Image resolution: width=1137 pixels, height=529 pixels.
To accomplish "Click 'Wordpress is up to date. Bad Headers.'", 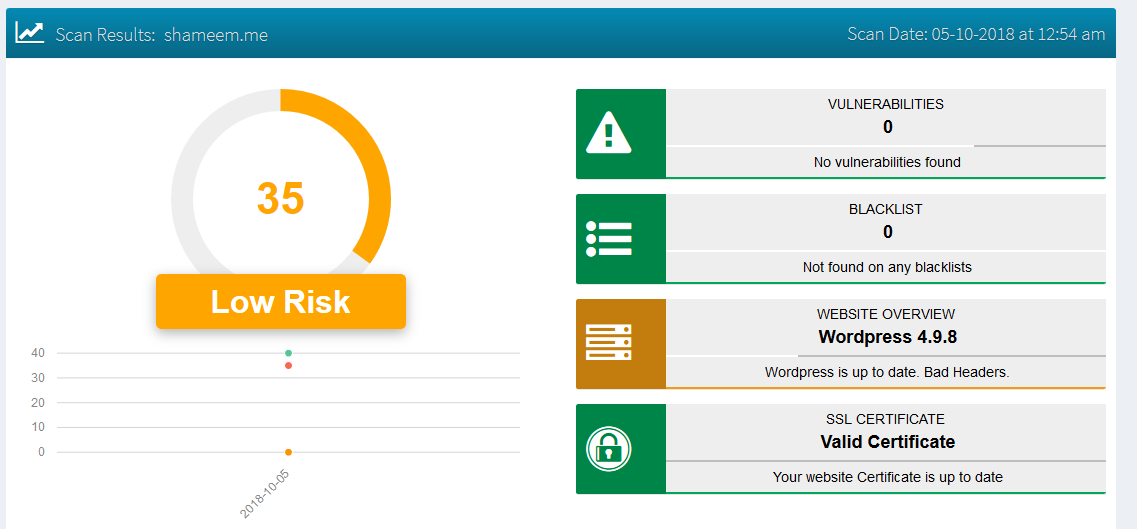I will click(x=886, y=372).
